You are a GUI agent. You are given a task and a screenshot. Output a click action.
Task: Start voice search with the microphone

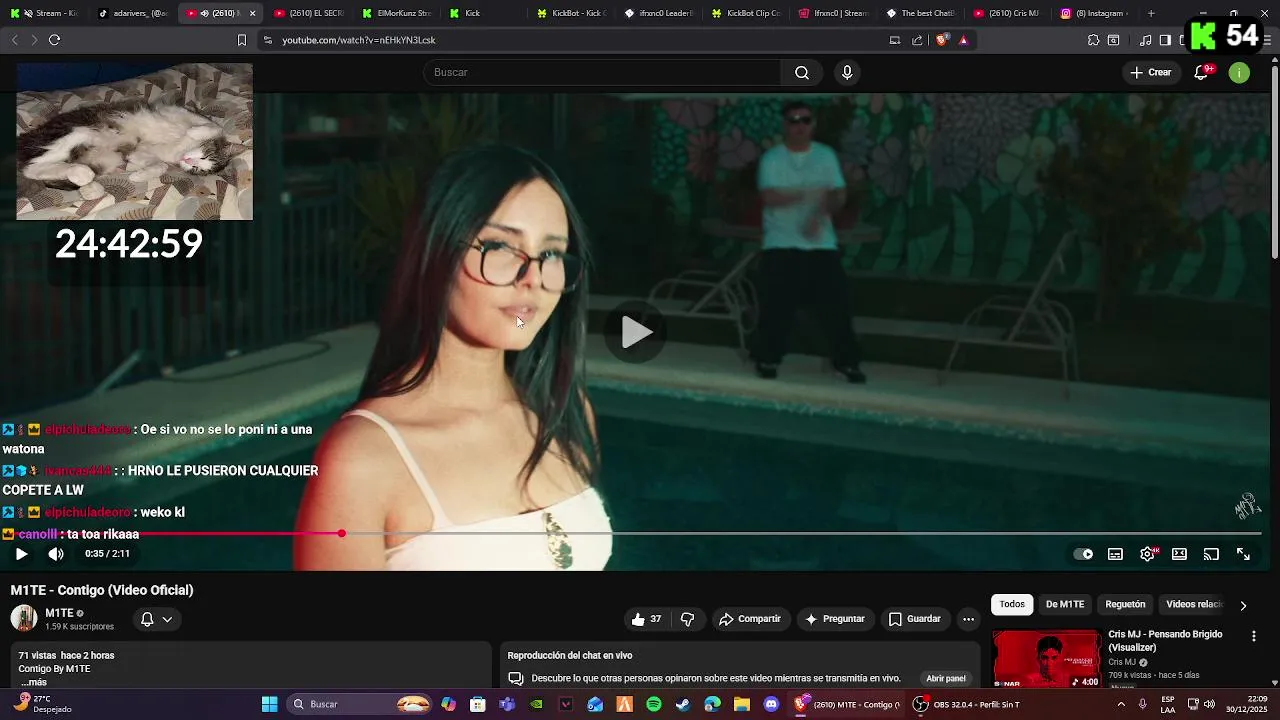click(847, 72)
